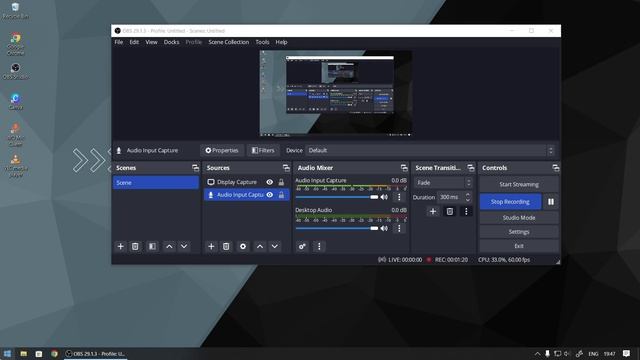Click the Start Streaming button
The image size is (640, 360).
[x=519, y=184]
